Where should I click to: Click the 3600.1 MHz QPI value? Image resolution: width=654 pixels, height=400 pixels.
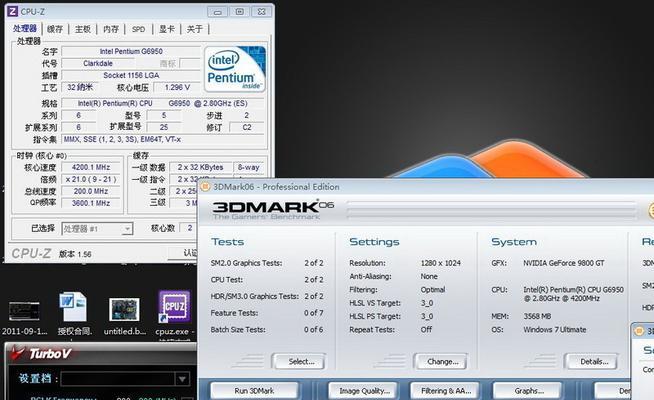pos(91,203)
